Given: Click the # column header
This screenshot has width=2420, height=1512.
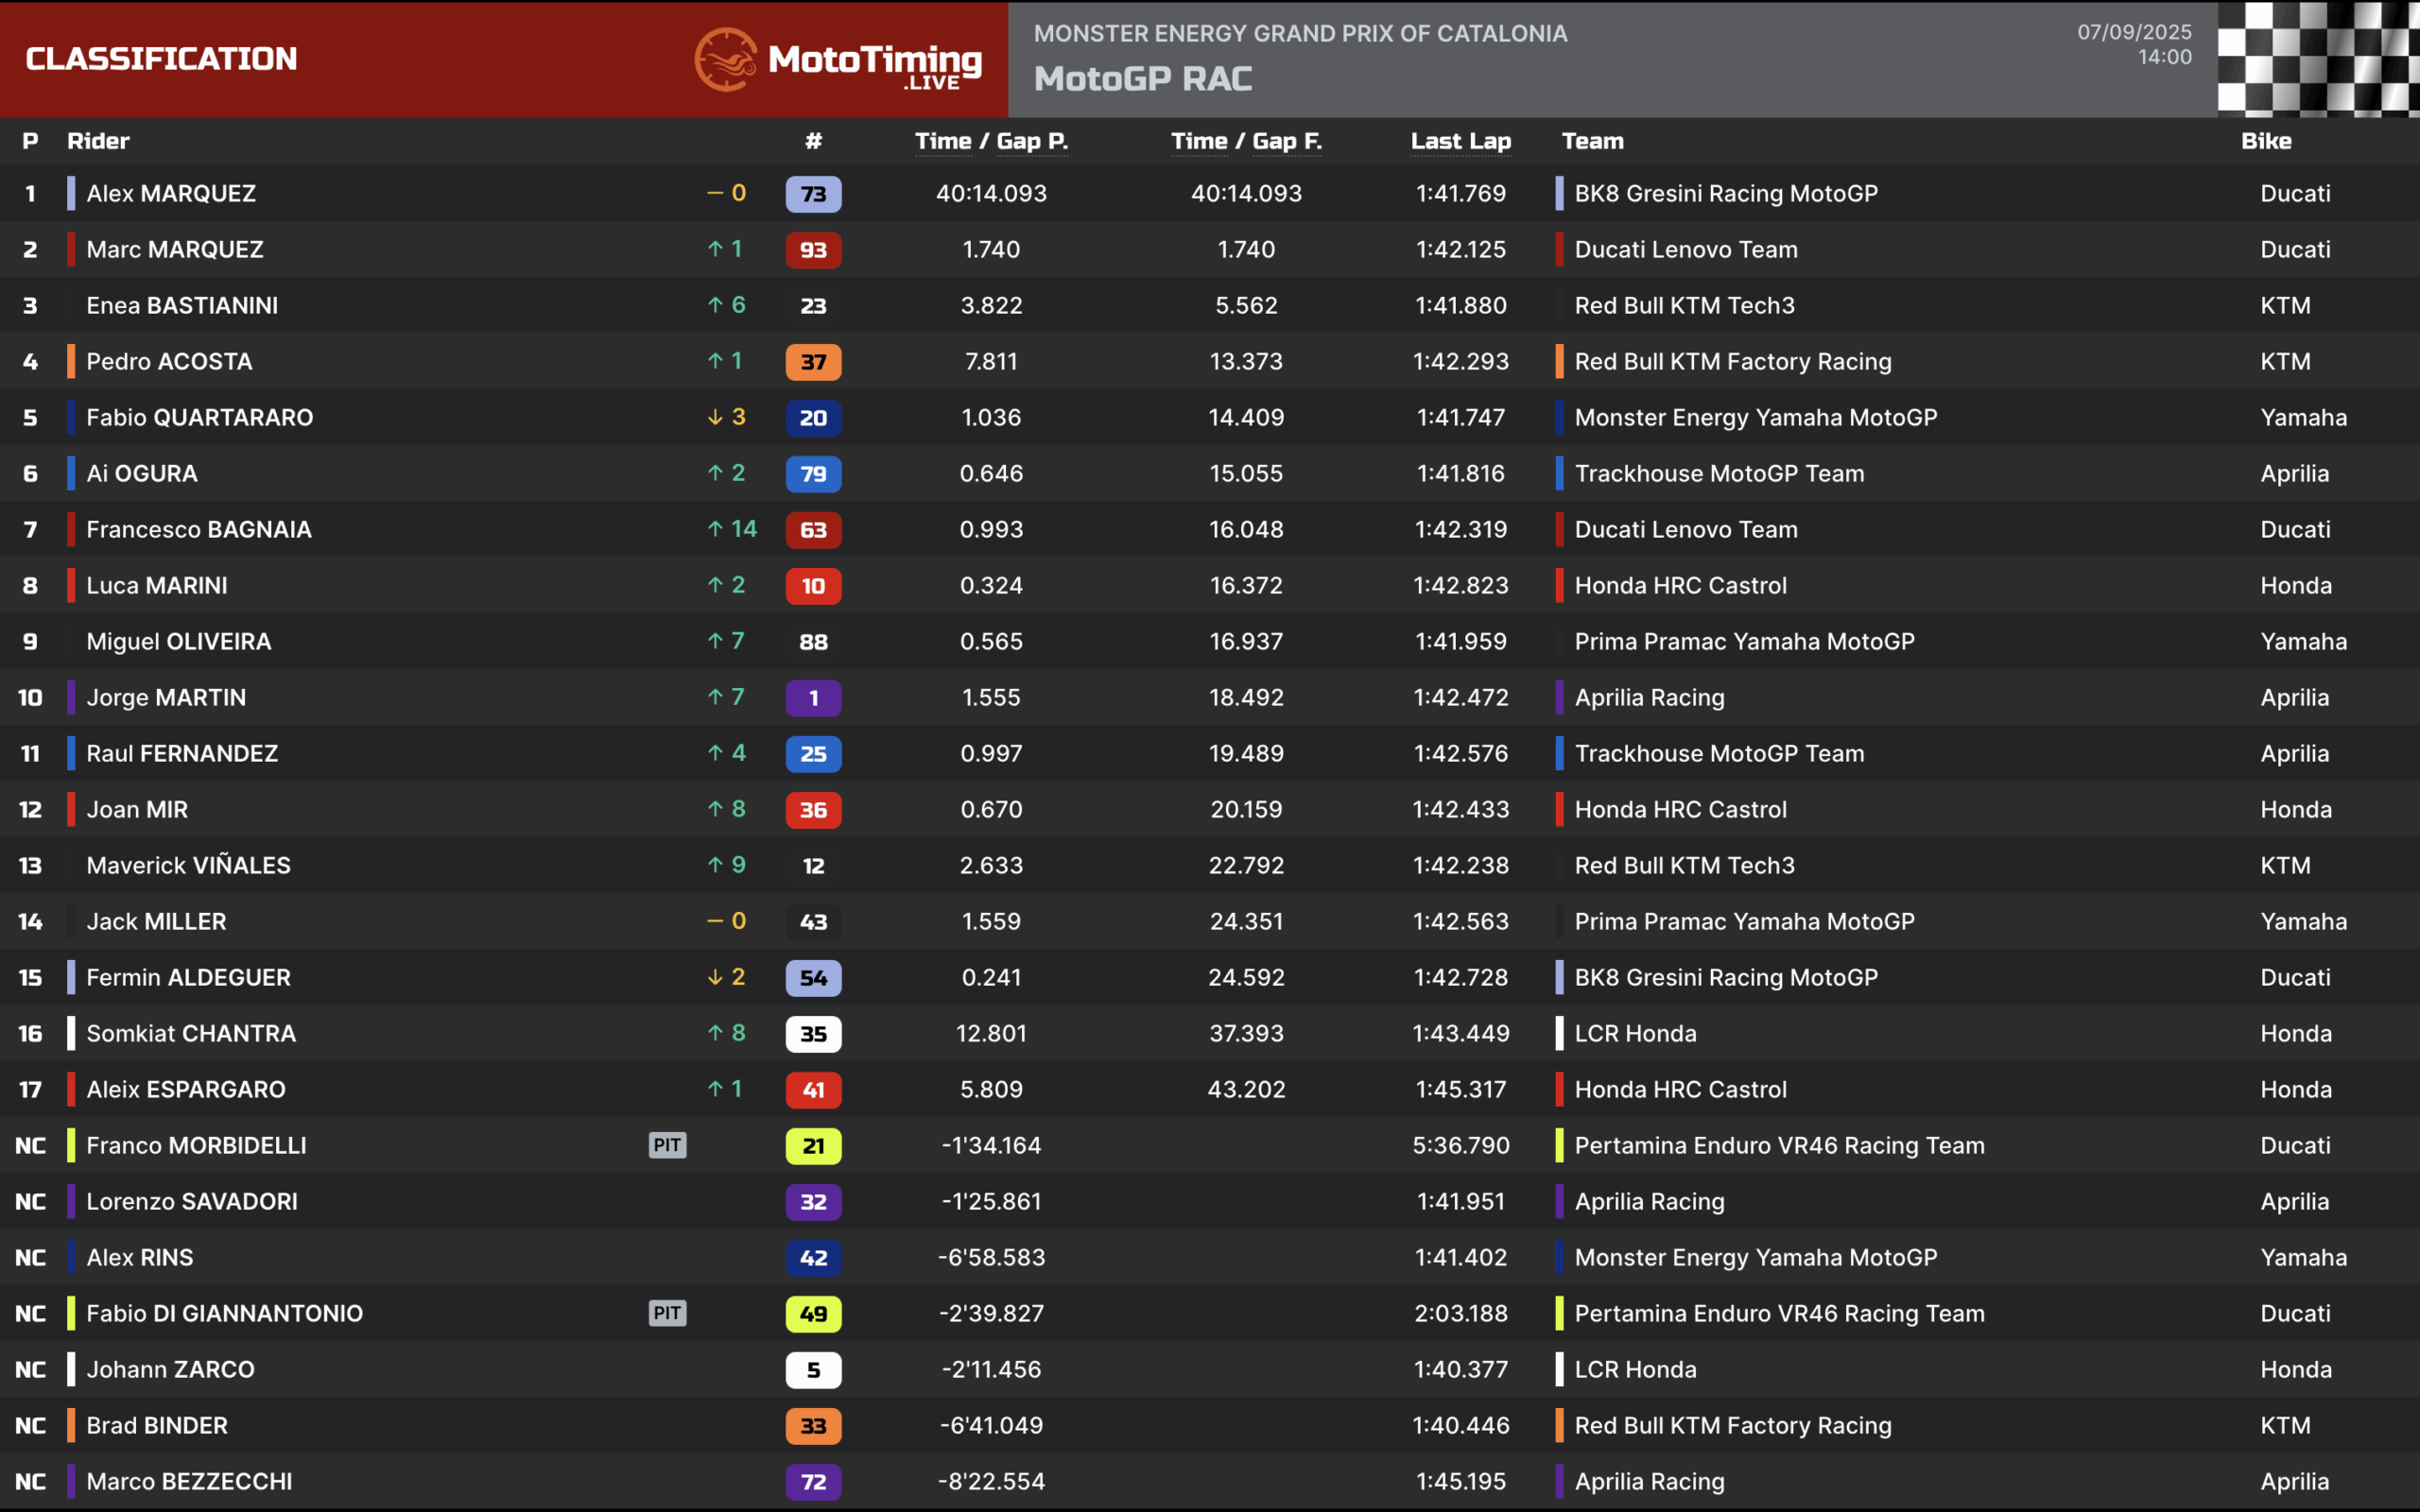Looking at the screenshot, I should coord(813,141).
